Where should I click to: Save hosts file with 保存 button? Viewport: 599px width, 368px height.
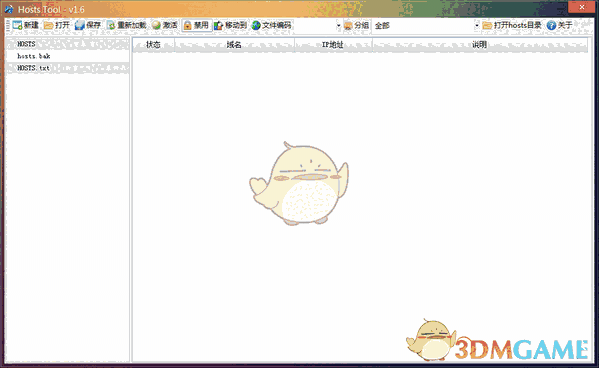coord(88,25)
